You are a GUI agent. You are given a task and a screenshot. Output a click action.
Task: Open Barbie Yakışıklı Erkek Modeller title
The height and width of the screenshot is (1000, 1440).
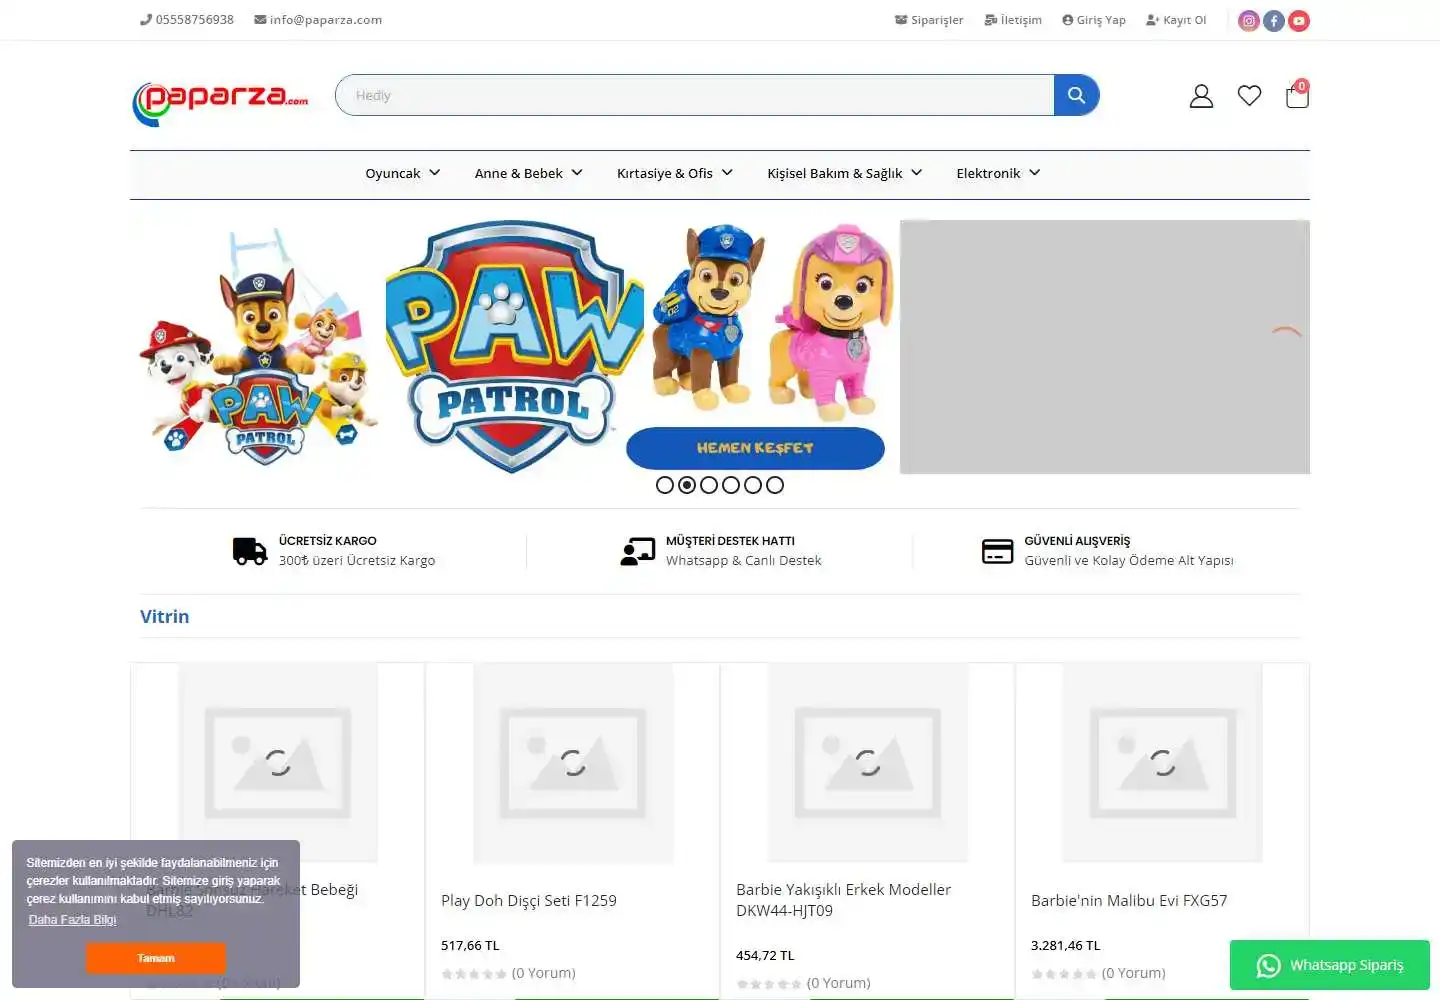(843, 900)
